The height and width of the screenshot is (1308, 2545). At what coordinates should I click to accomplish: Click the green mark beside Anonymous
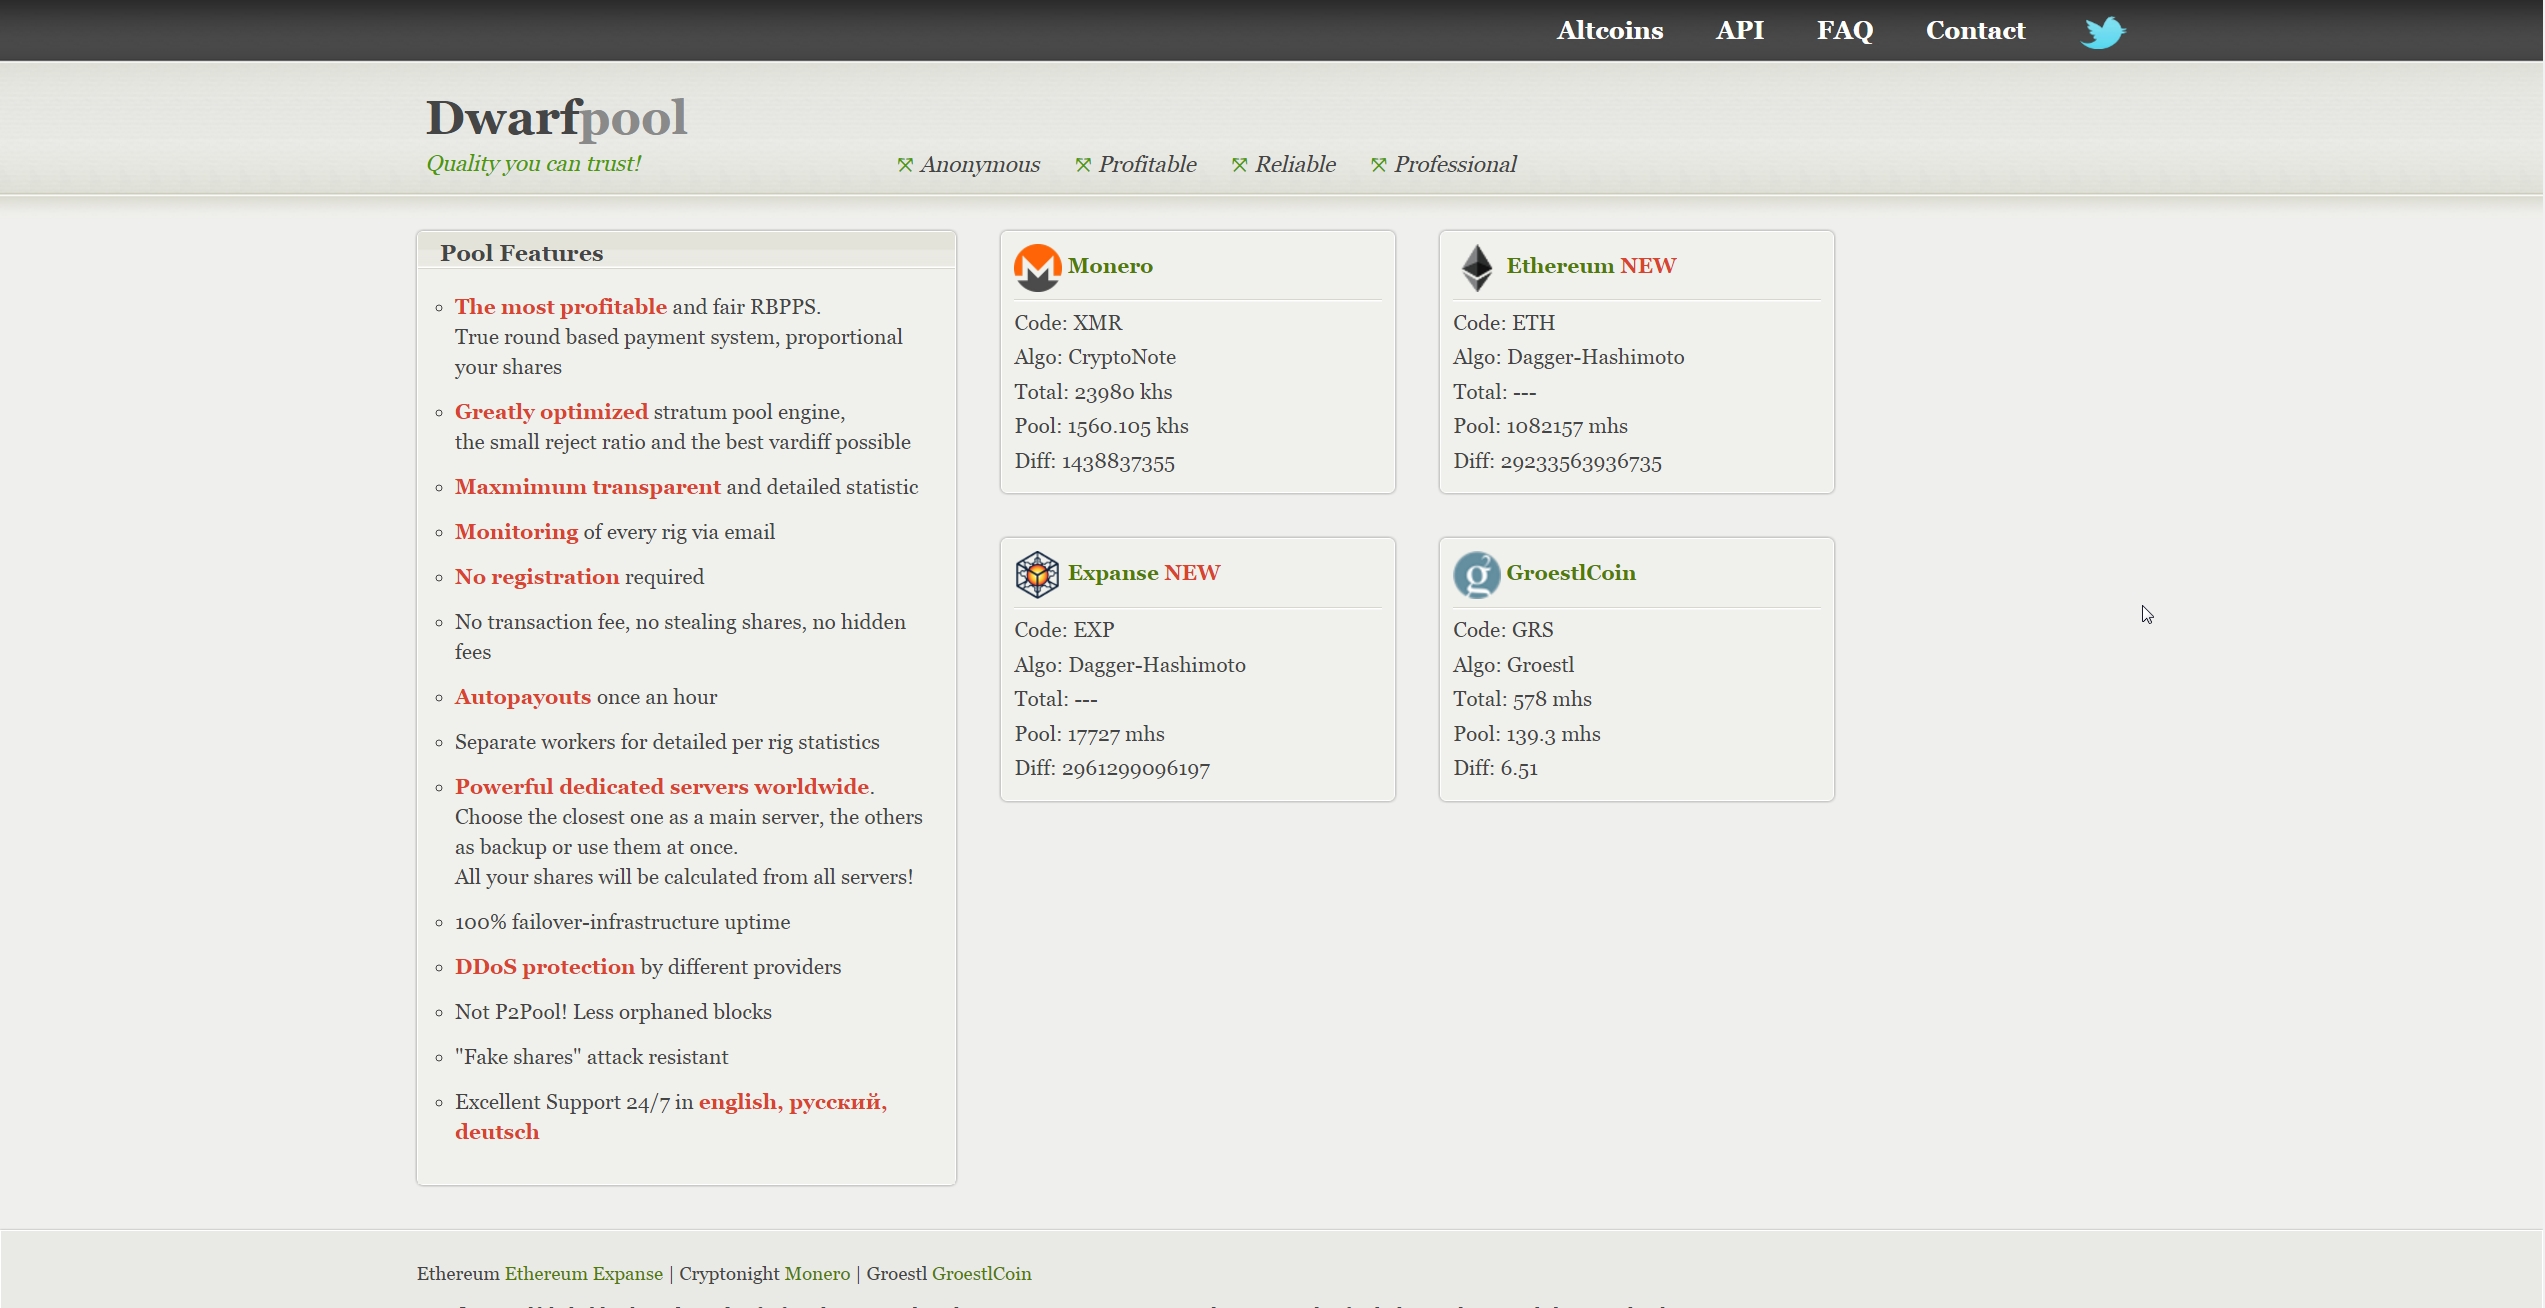point(905,165)
